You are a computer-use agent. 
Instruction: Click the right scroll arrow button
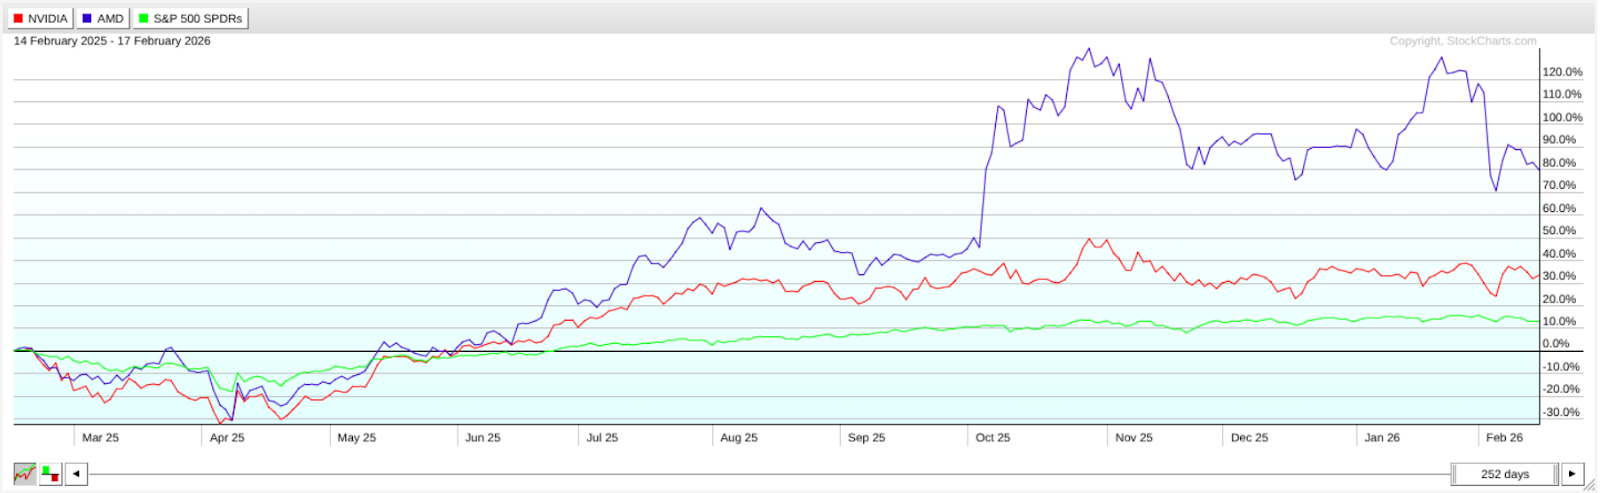click(x=1572, y=474)
